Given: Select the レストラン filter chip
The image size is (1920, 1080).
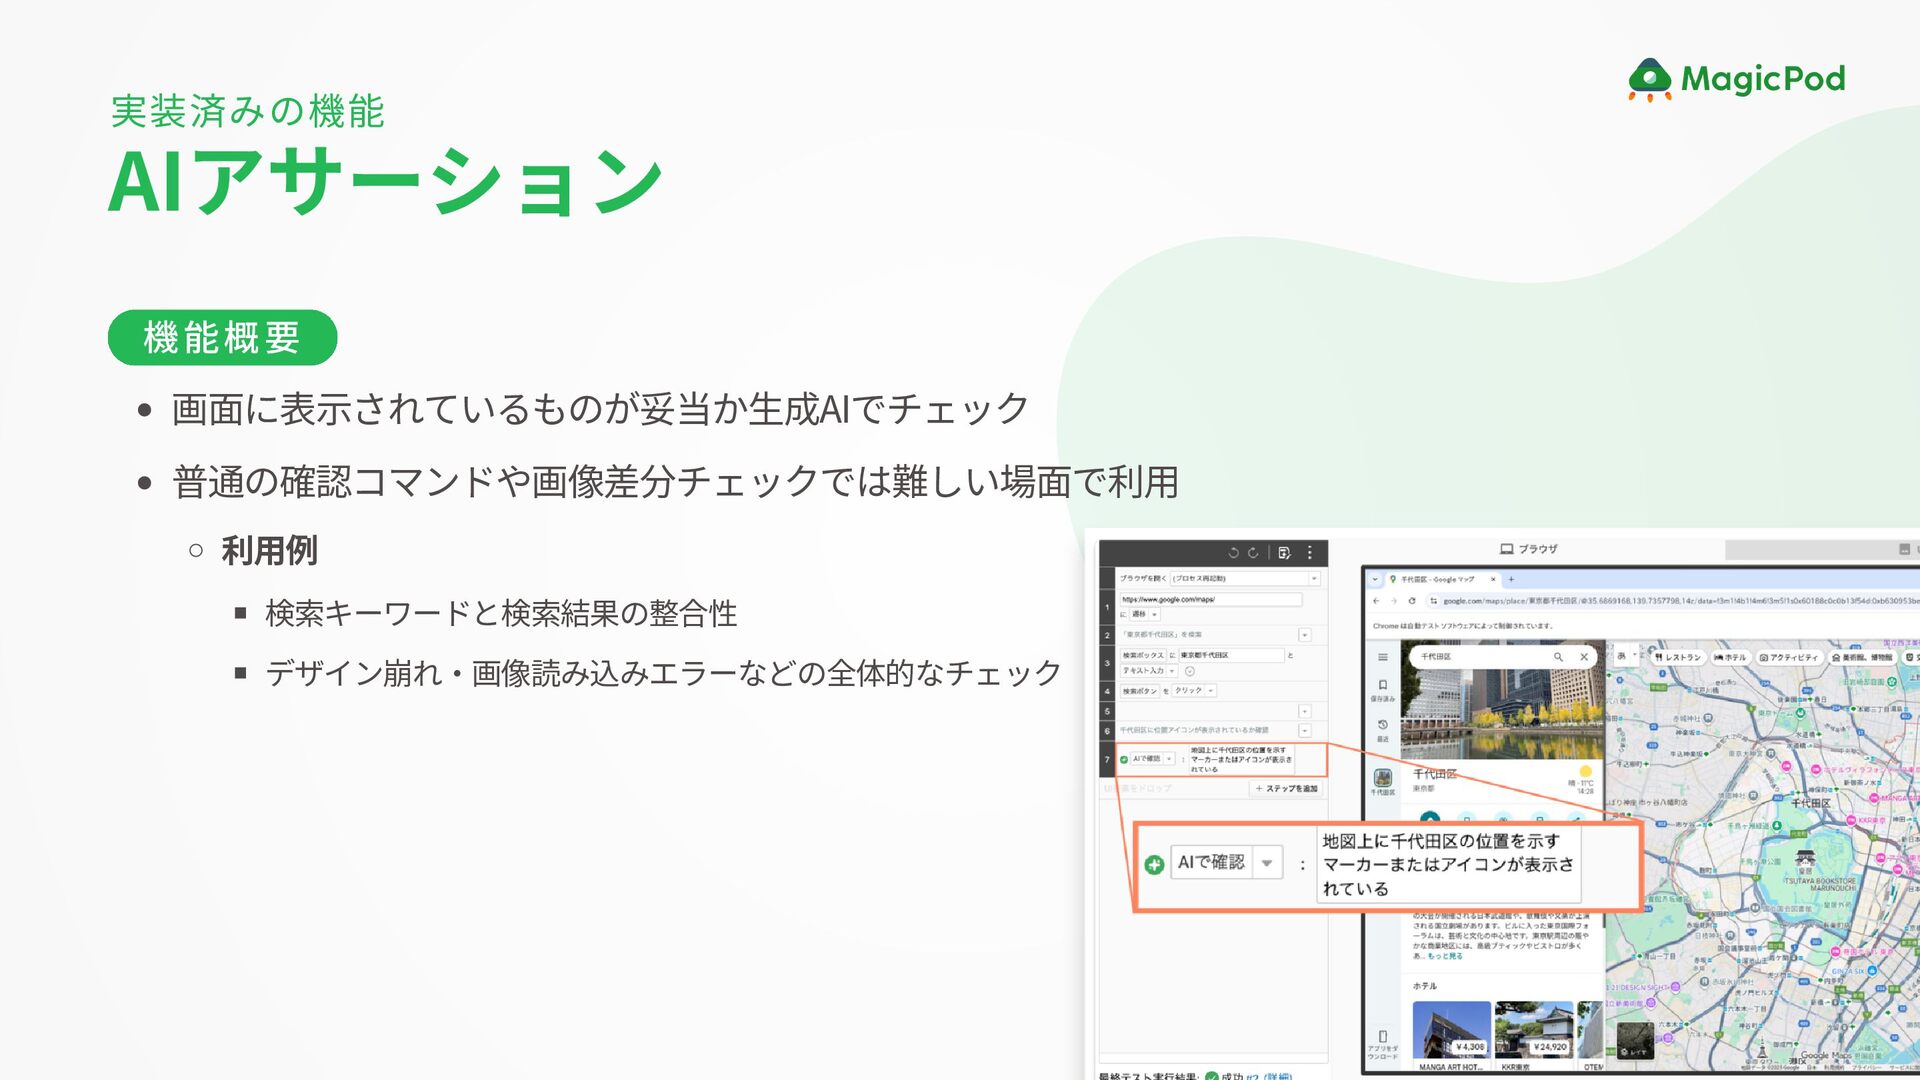Looking at the screenshot, I should click(1678, 657).
